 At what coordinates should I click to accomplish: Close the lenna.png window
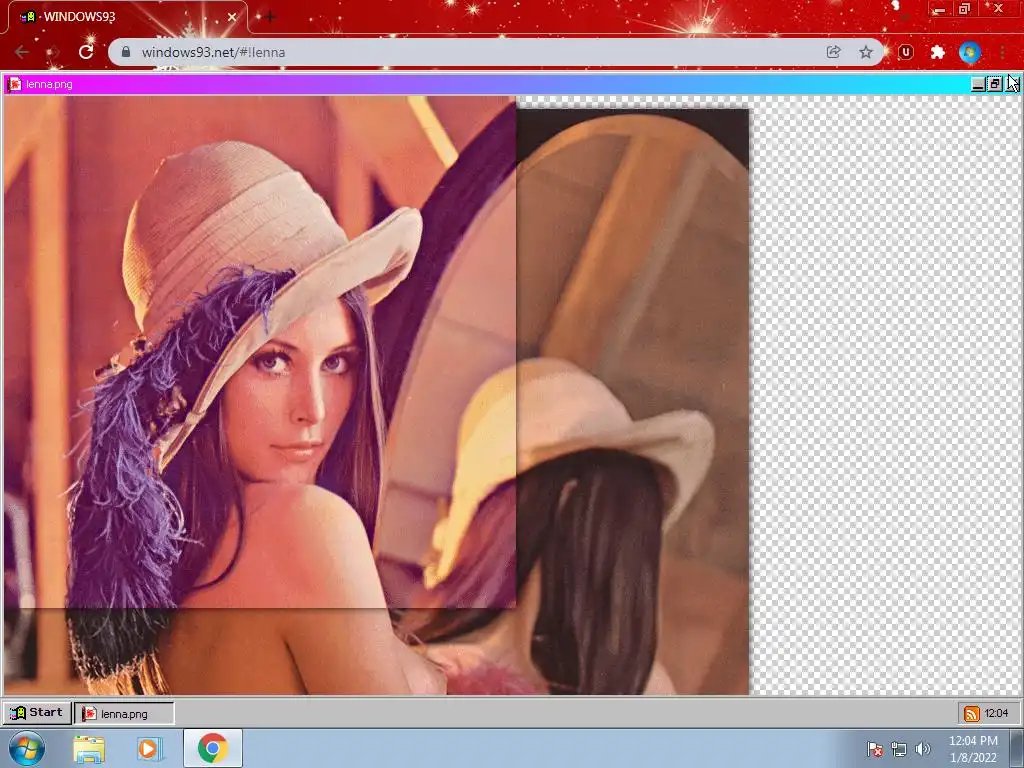pos(1011,84)
